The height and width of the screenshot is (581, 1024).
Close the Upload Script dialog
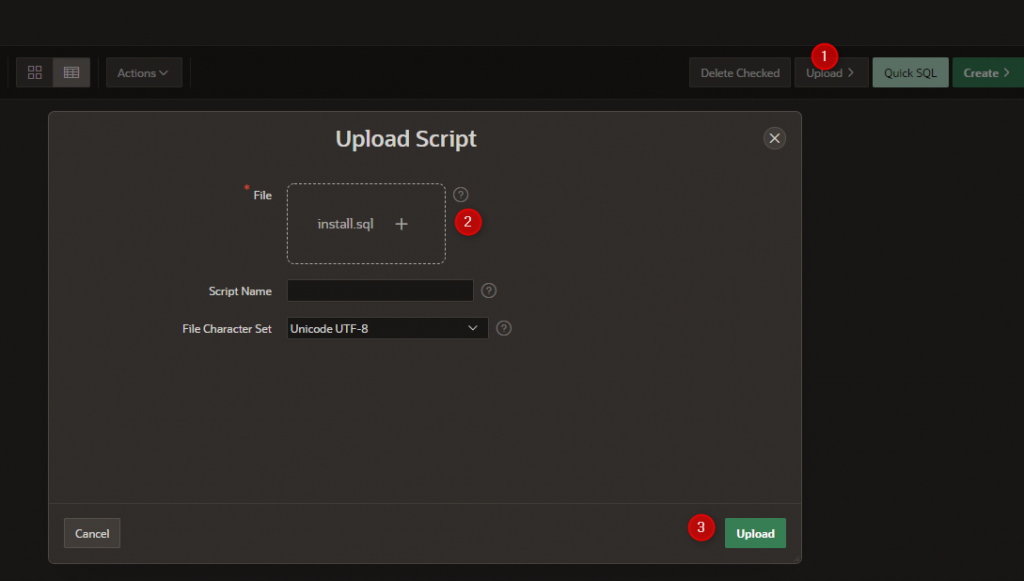[x=774, y=139]
